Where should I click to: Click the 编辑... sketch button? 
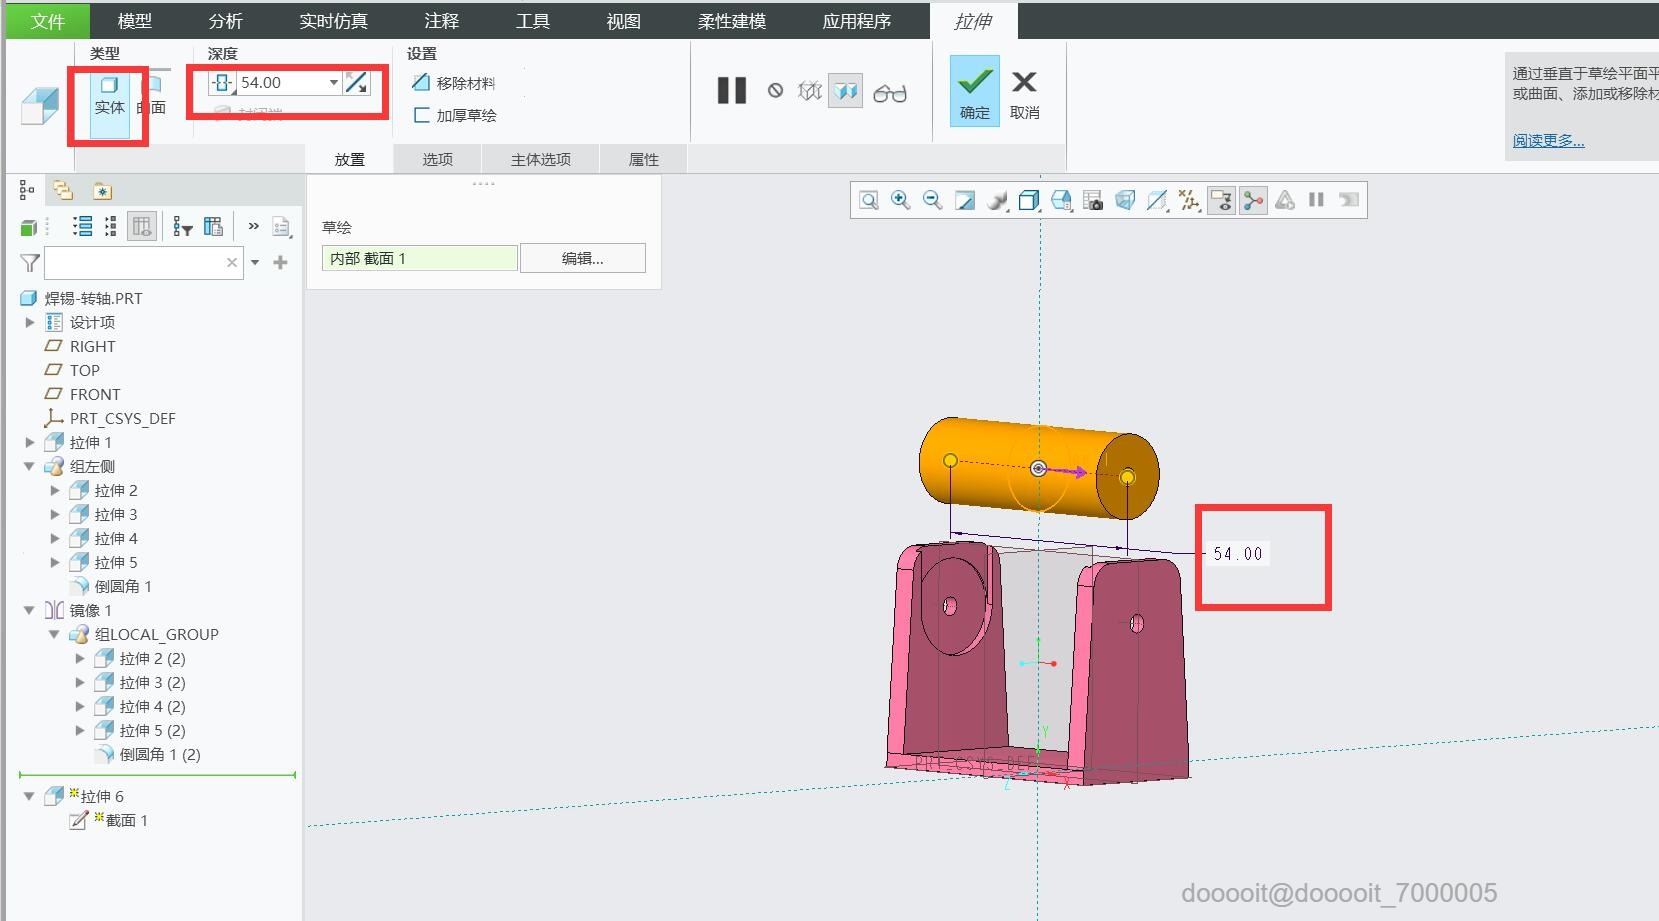click(582, 258)
